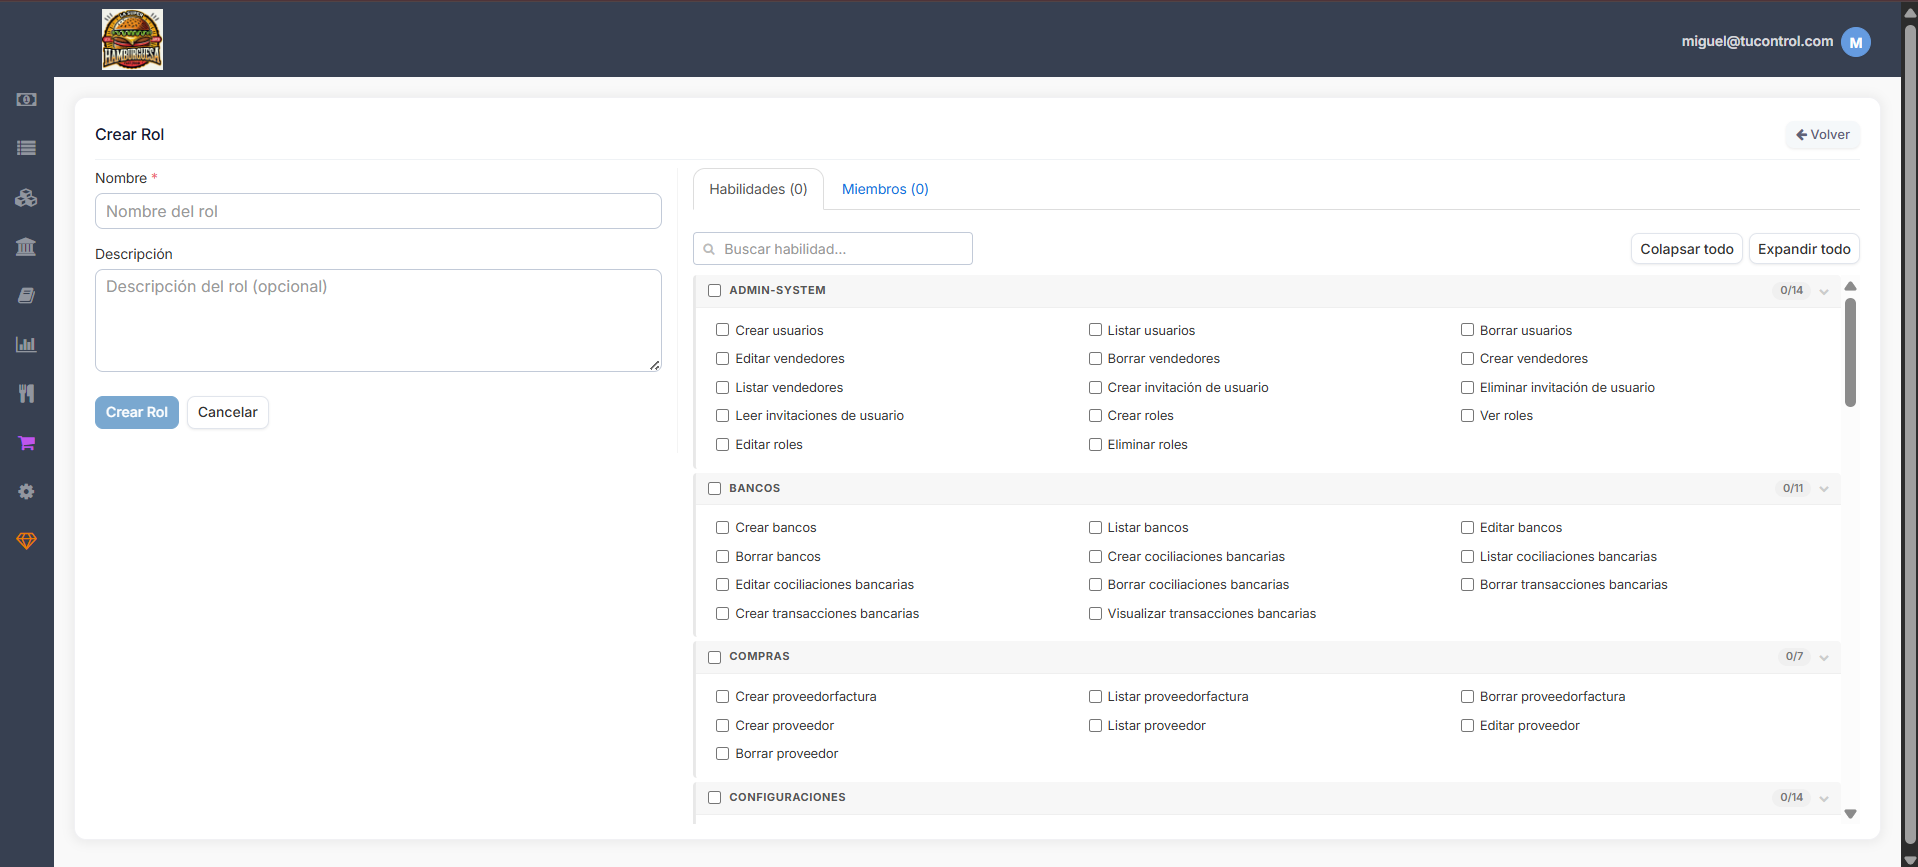
Task: Open the purple shopping cart sidebar icon
Action: click(27, 442)
